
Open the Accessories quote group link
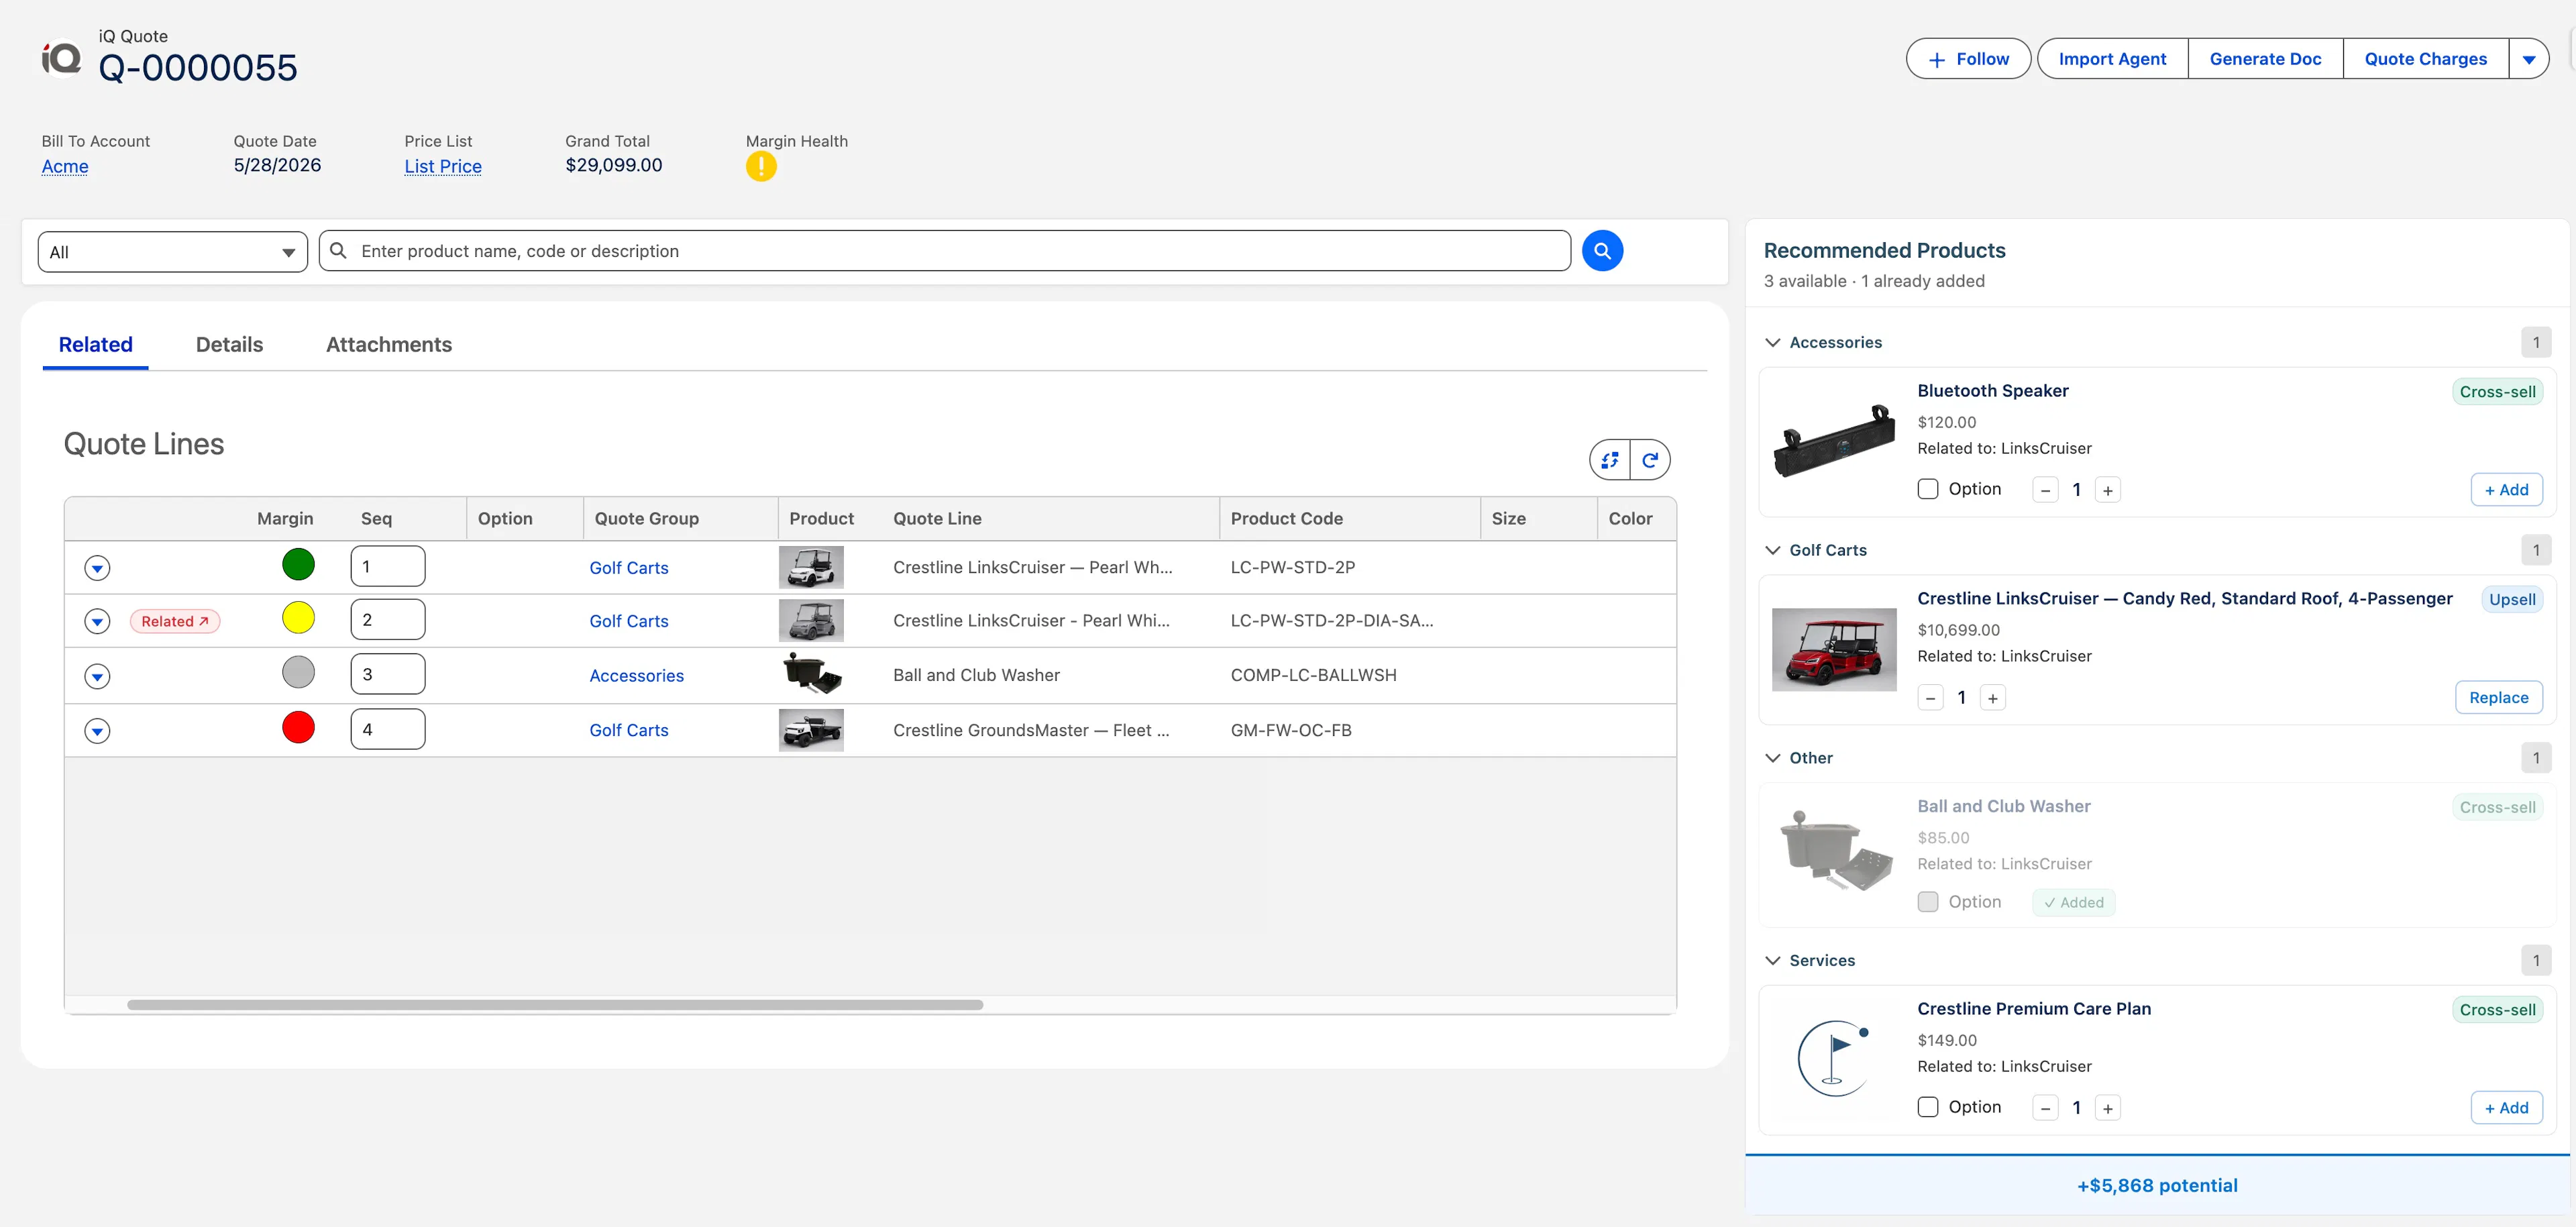[637, 676]
